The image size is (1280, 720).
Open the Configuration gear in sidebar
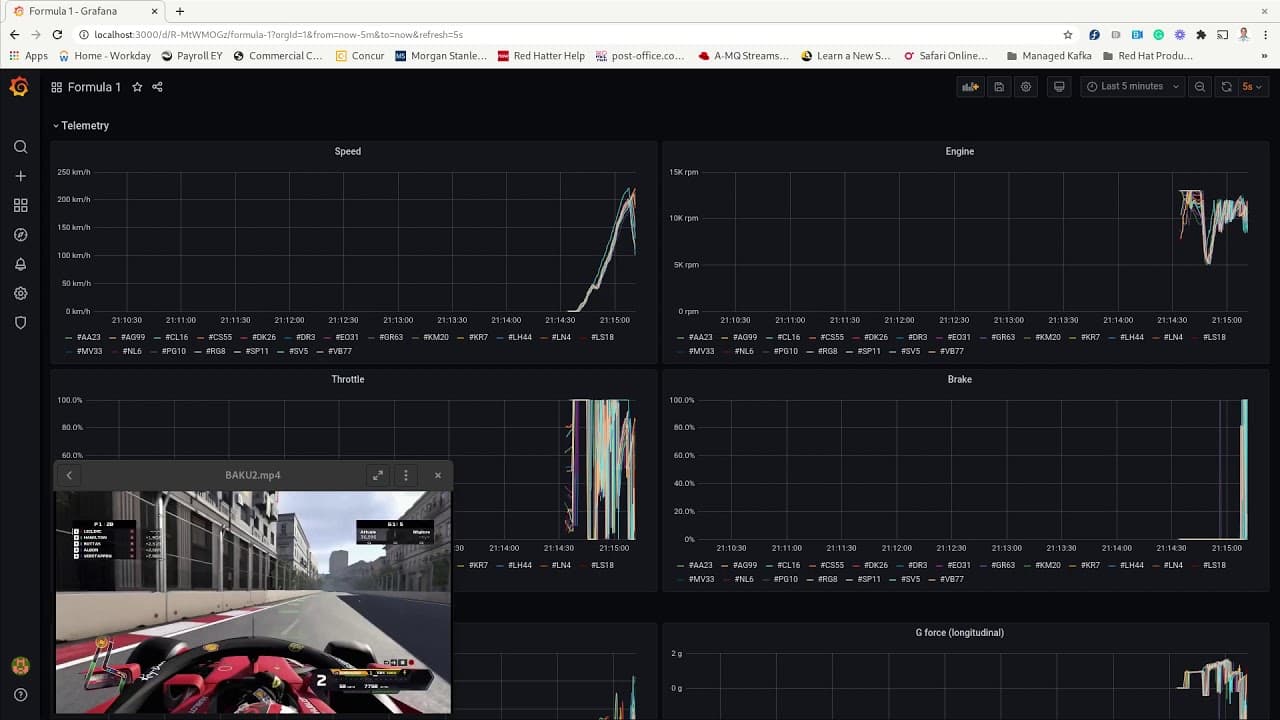click(20, 294)
